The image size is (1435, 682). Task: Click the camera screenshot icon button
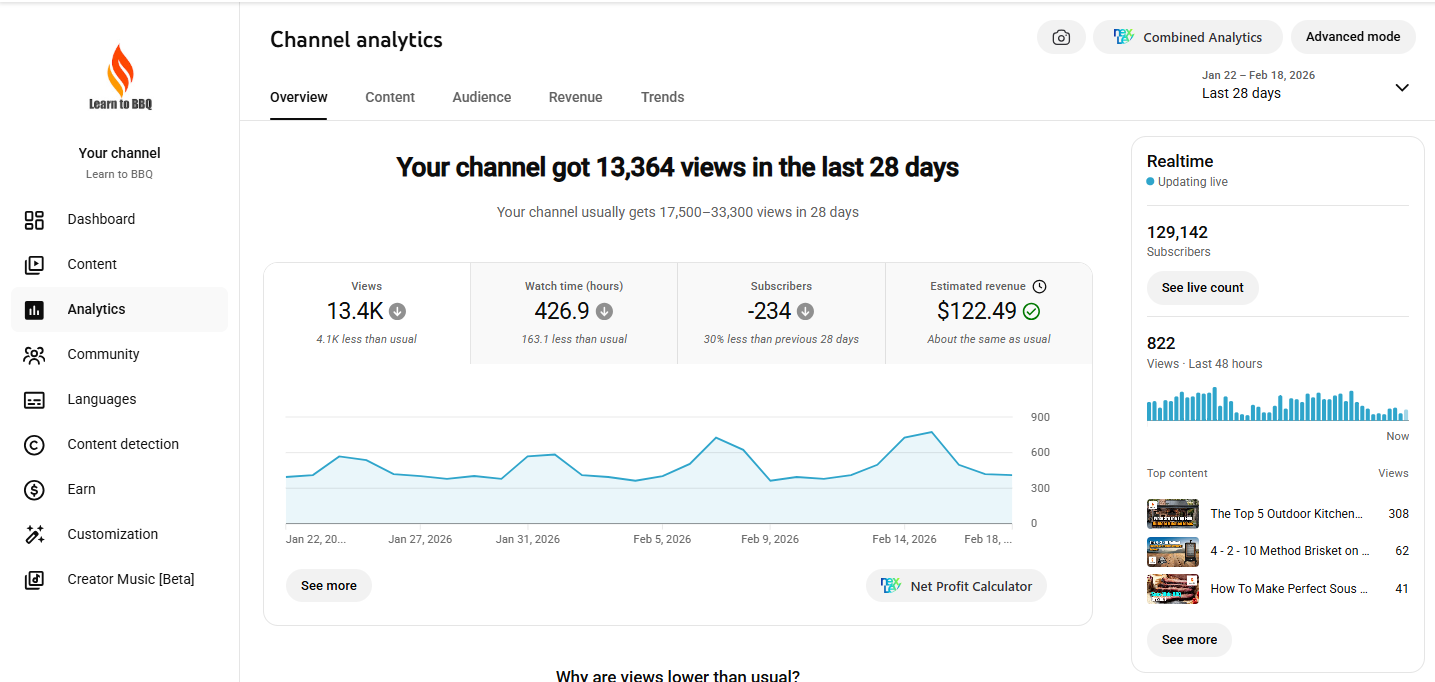click(1061, 37)
